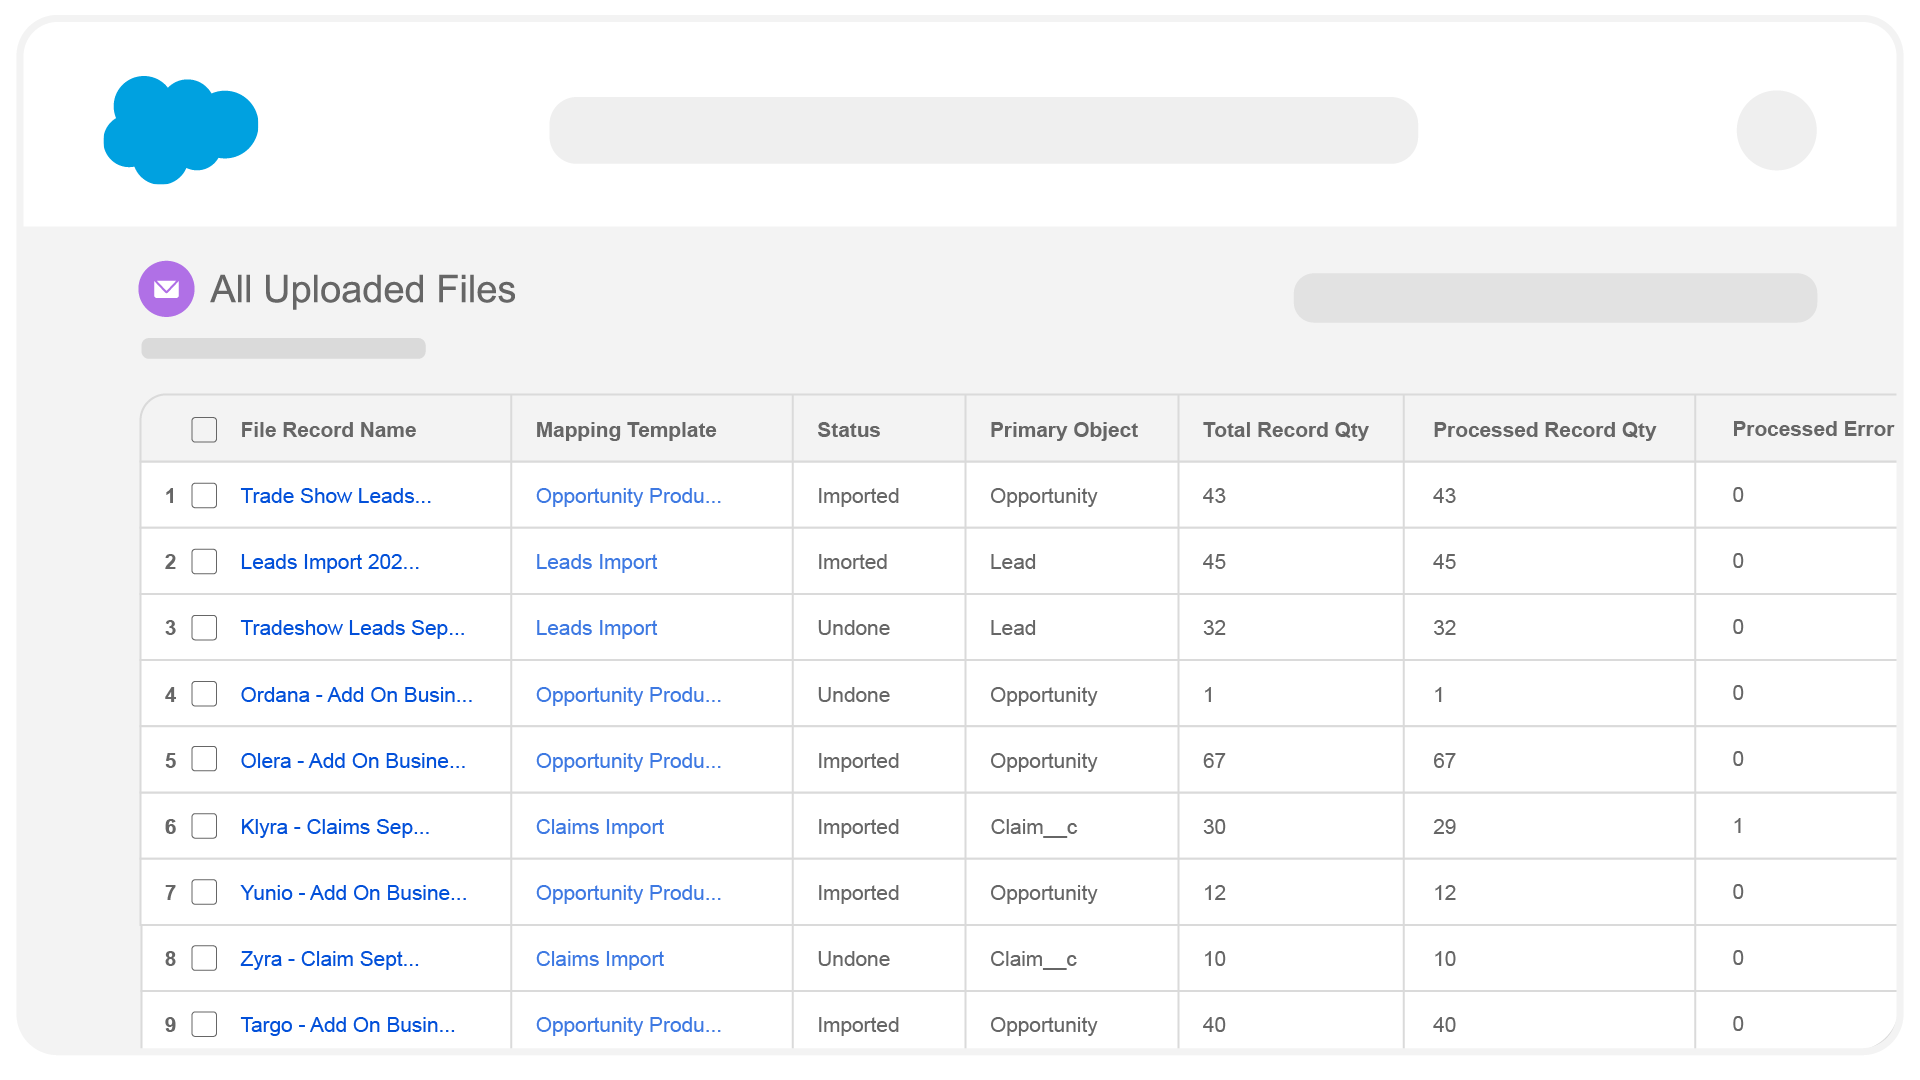
Task: Open the Trade Show Leads file record
Action: 335,495
